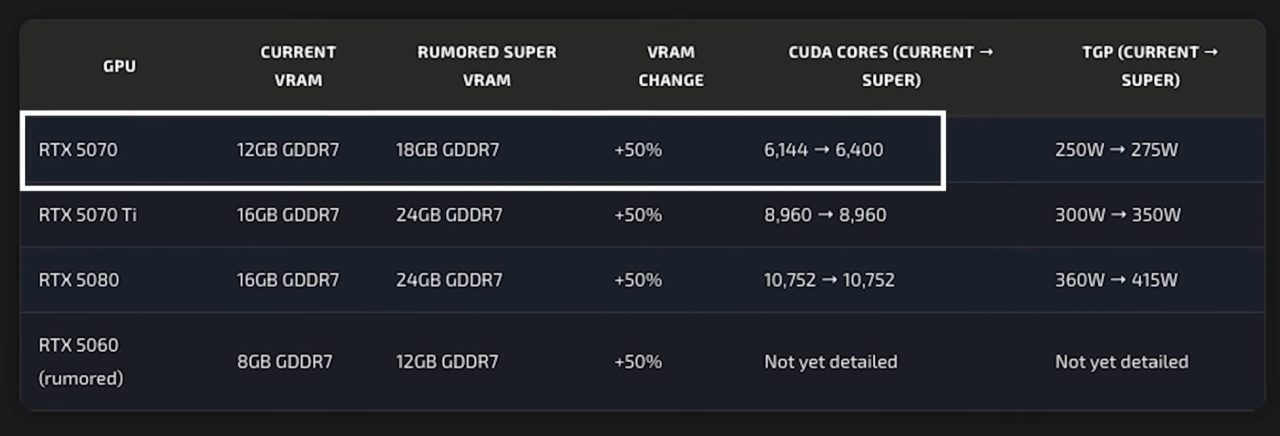
Task: Select the Current VRAM column header
Action: pyautogui.click(x=298, y=66)
